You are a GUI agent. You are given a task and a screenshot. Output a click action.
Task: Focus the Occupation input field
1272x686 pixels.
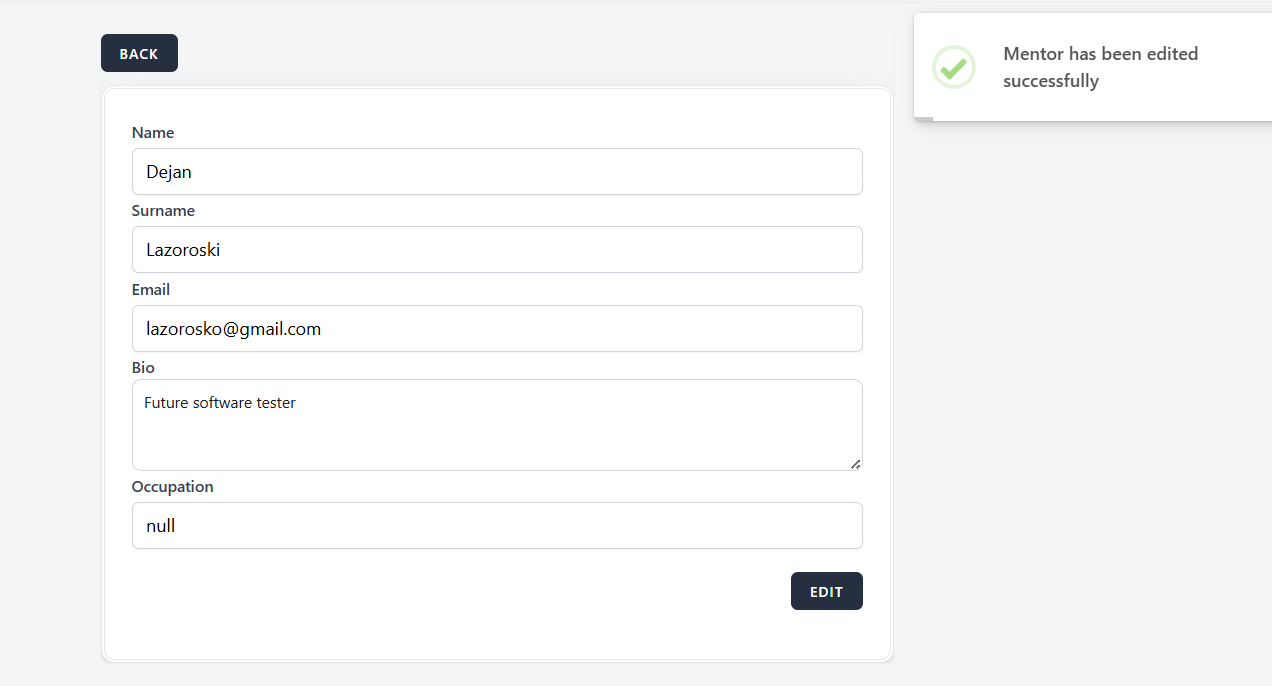pyautogui.click(x=497, y=526)
